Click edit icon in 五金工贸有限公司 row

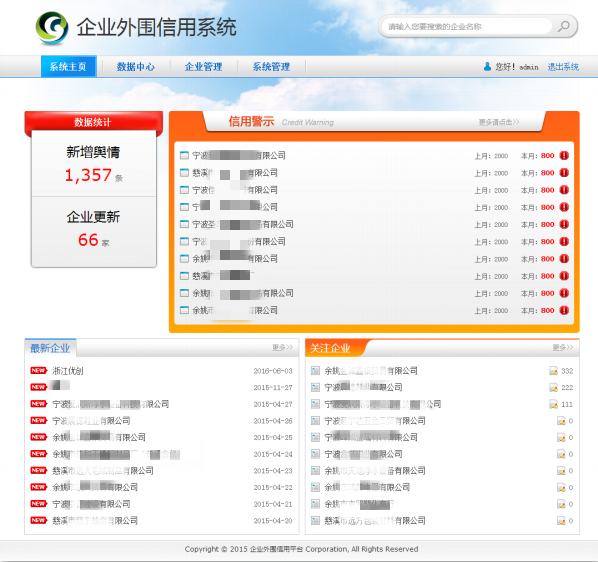561,421
